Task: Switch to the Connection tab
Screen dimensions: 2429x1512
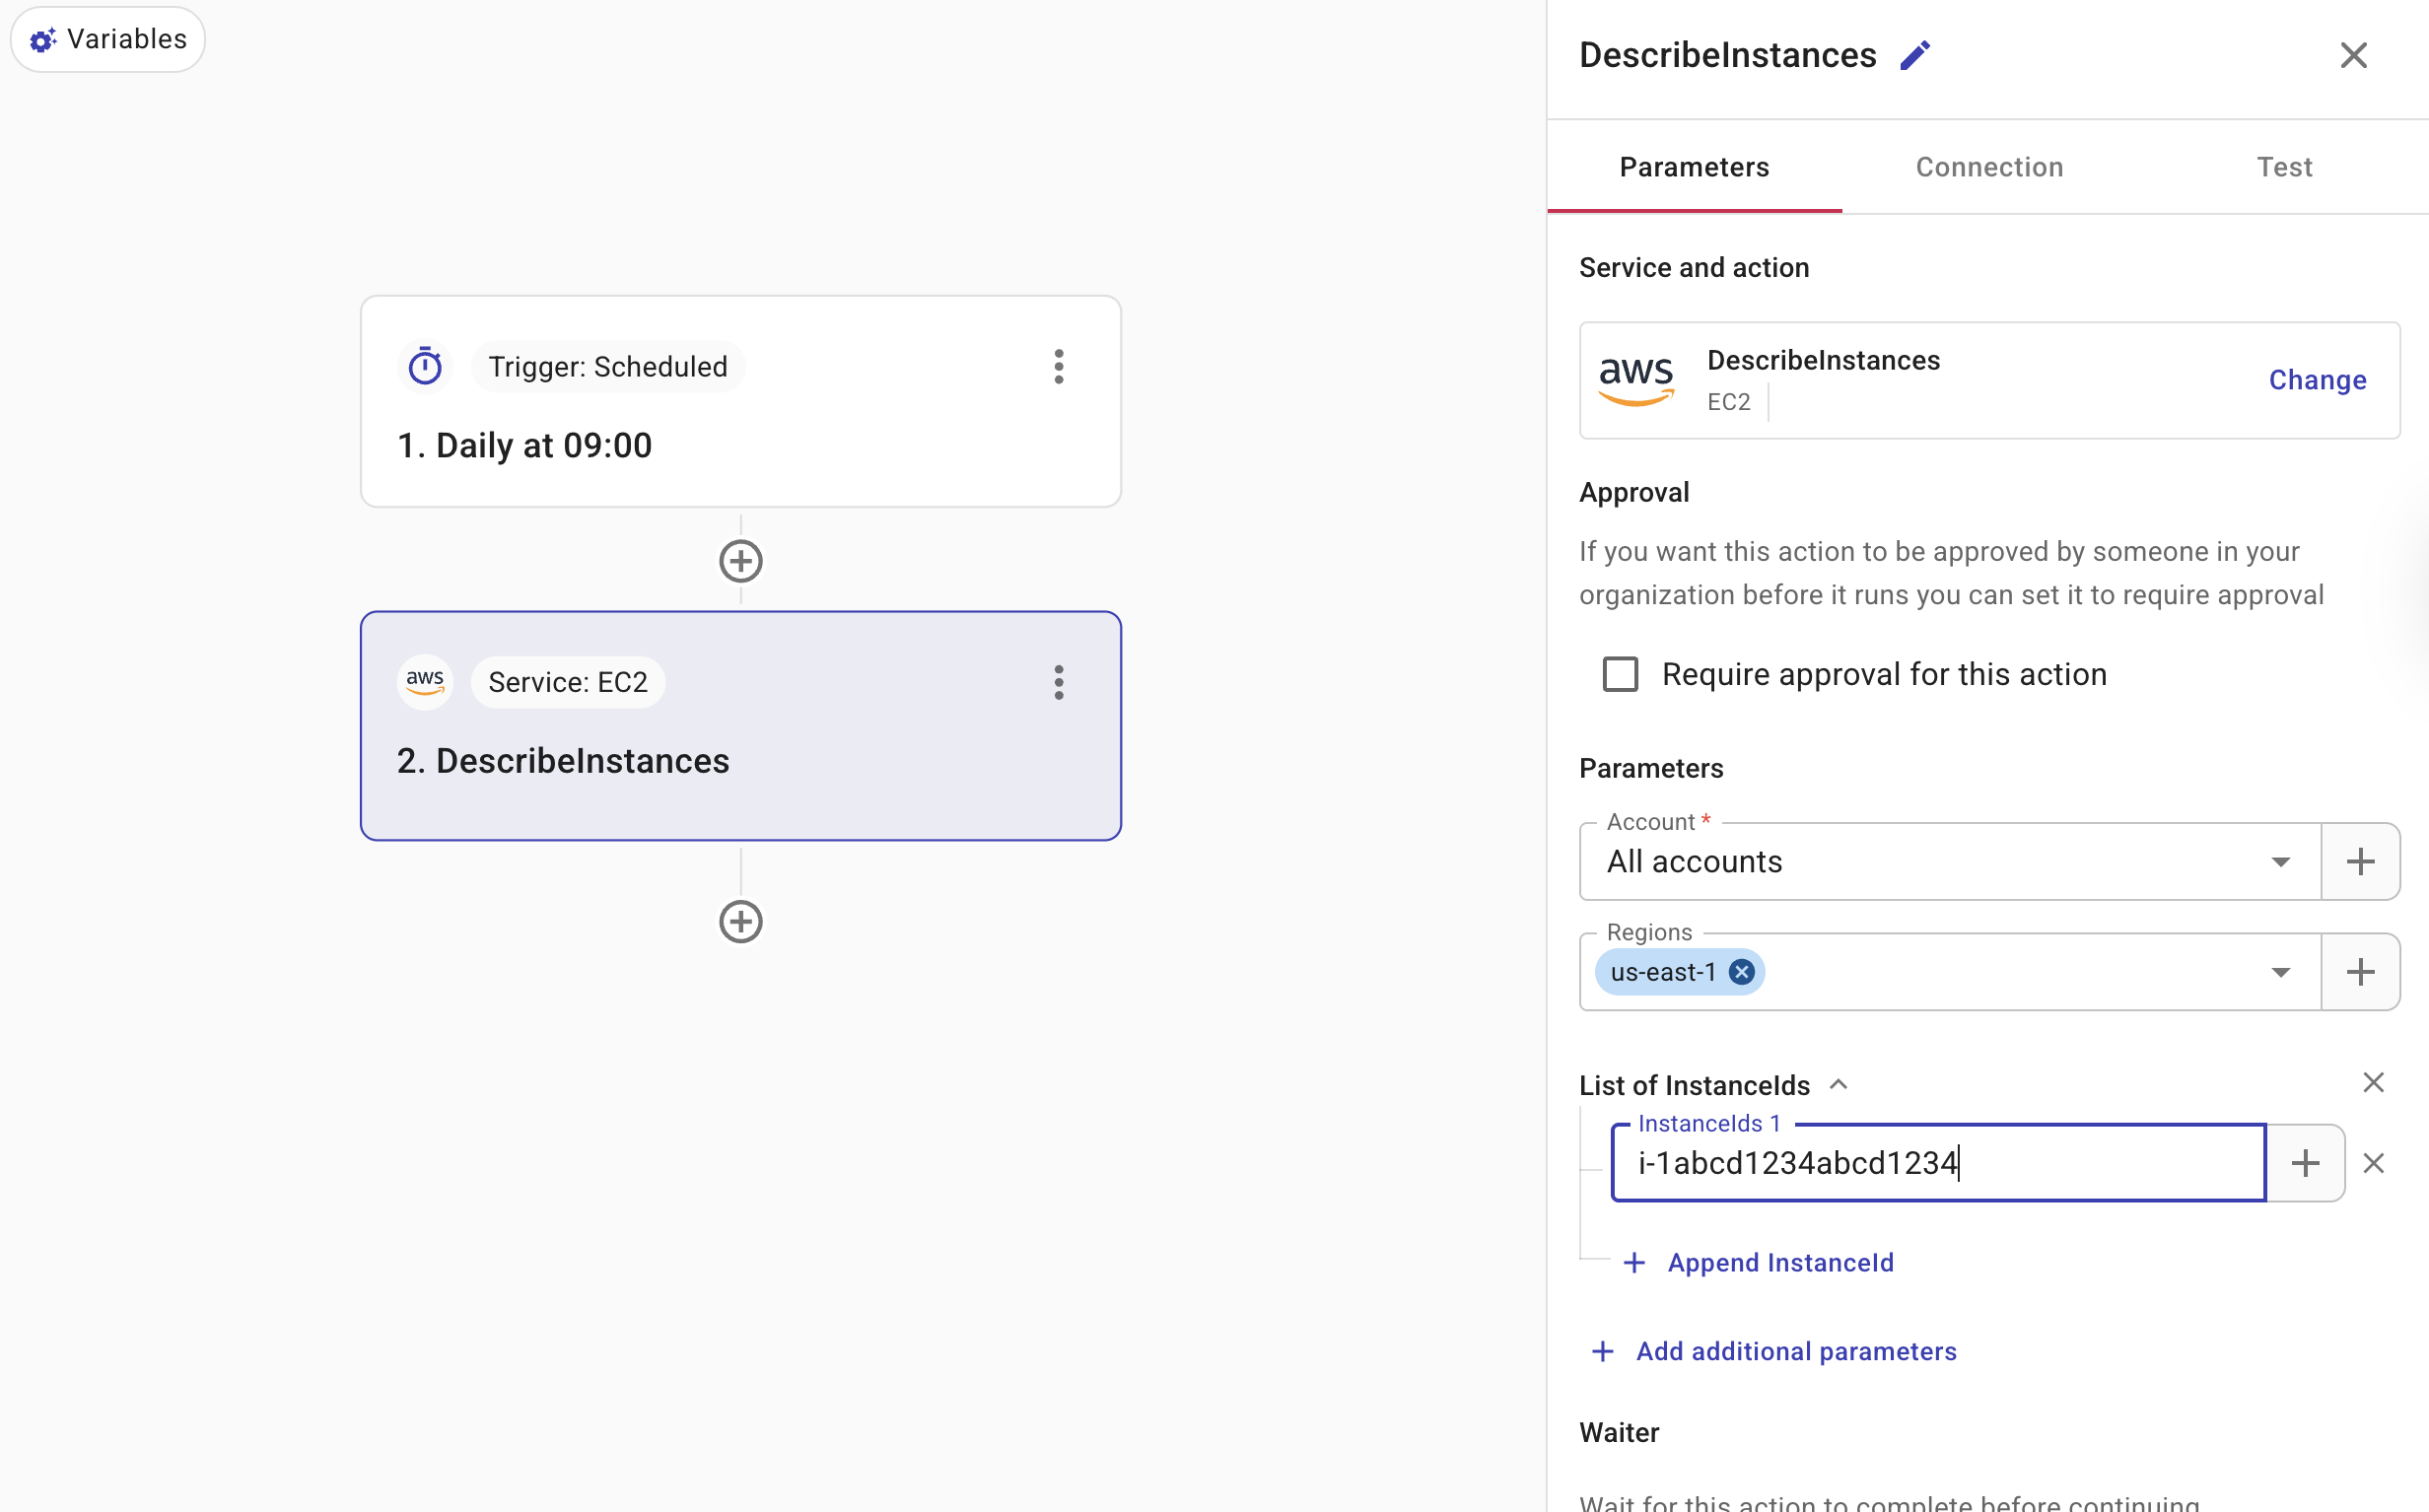Action: [x=1989, y=167]
